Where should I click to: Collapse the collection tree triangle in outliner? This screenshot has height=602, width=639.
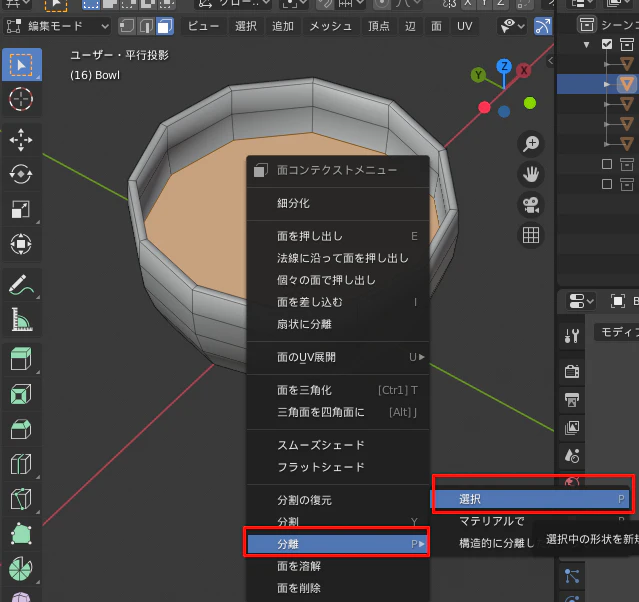[x=586, y=44]
